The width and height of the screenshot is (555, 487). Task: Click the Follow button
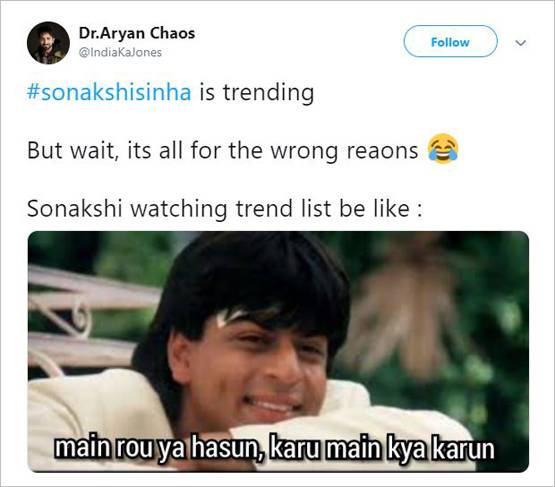click(450, 41)
